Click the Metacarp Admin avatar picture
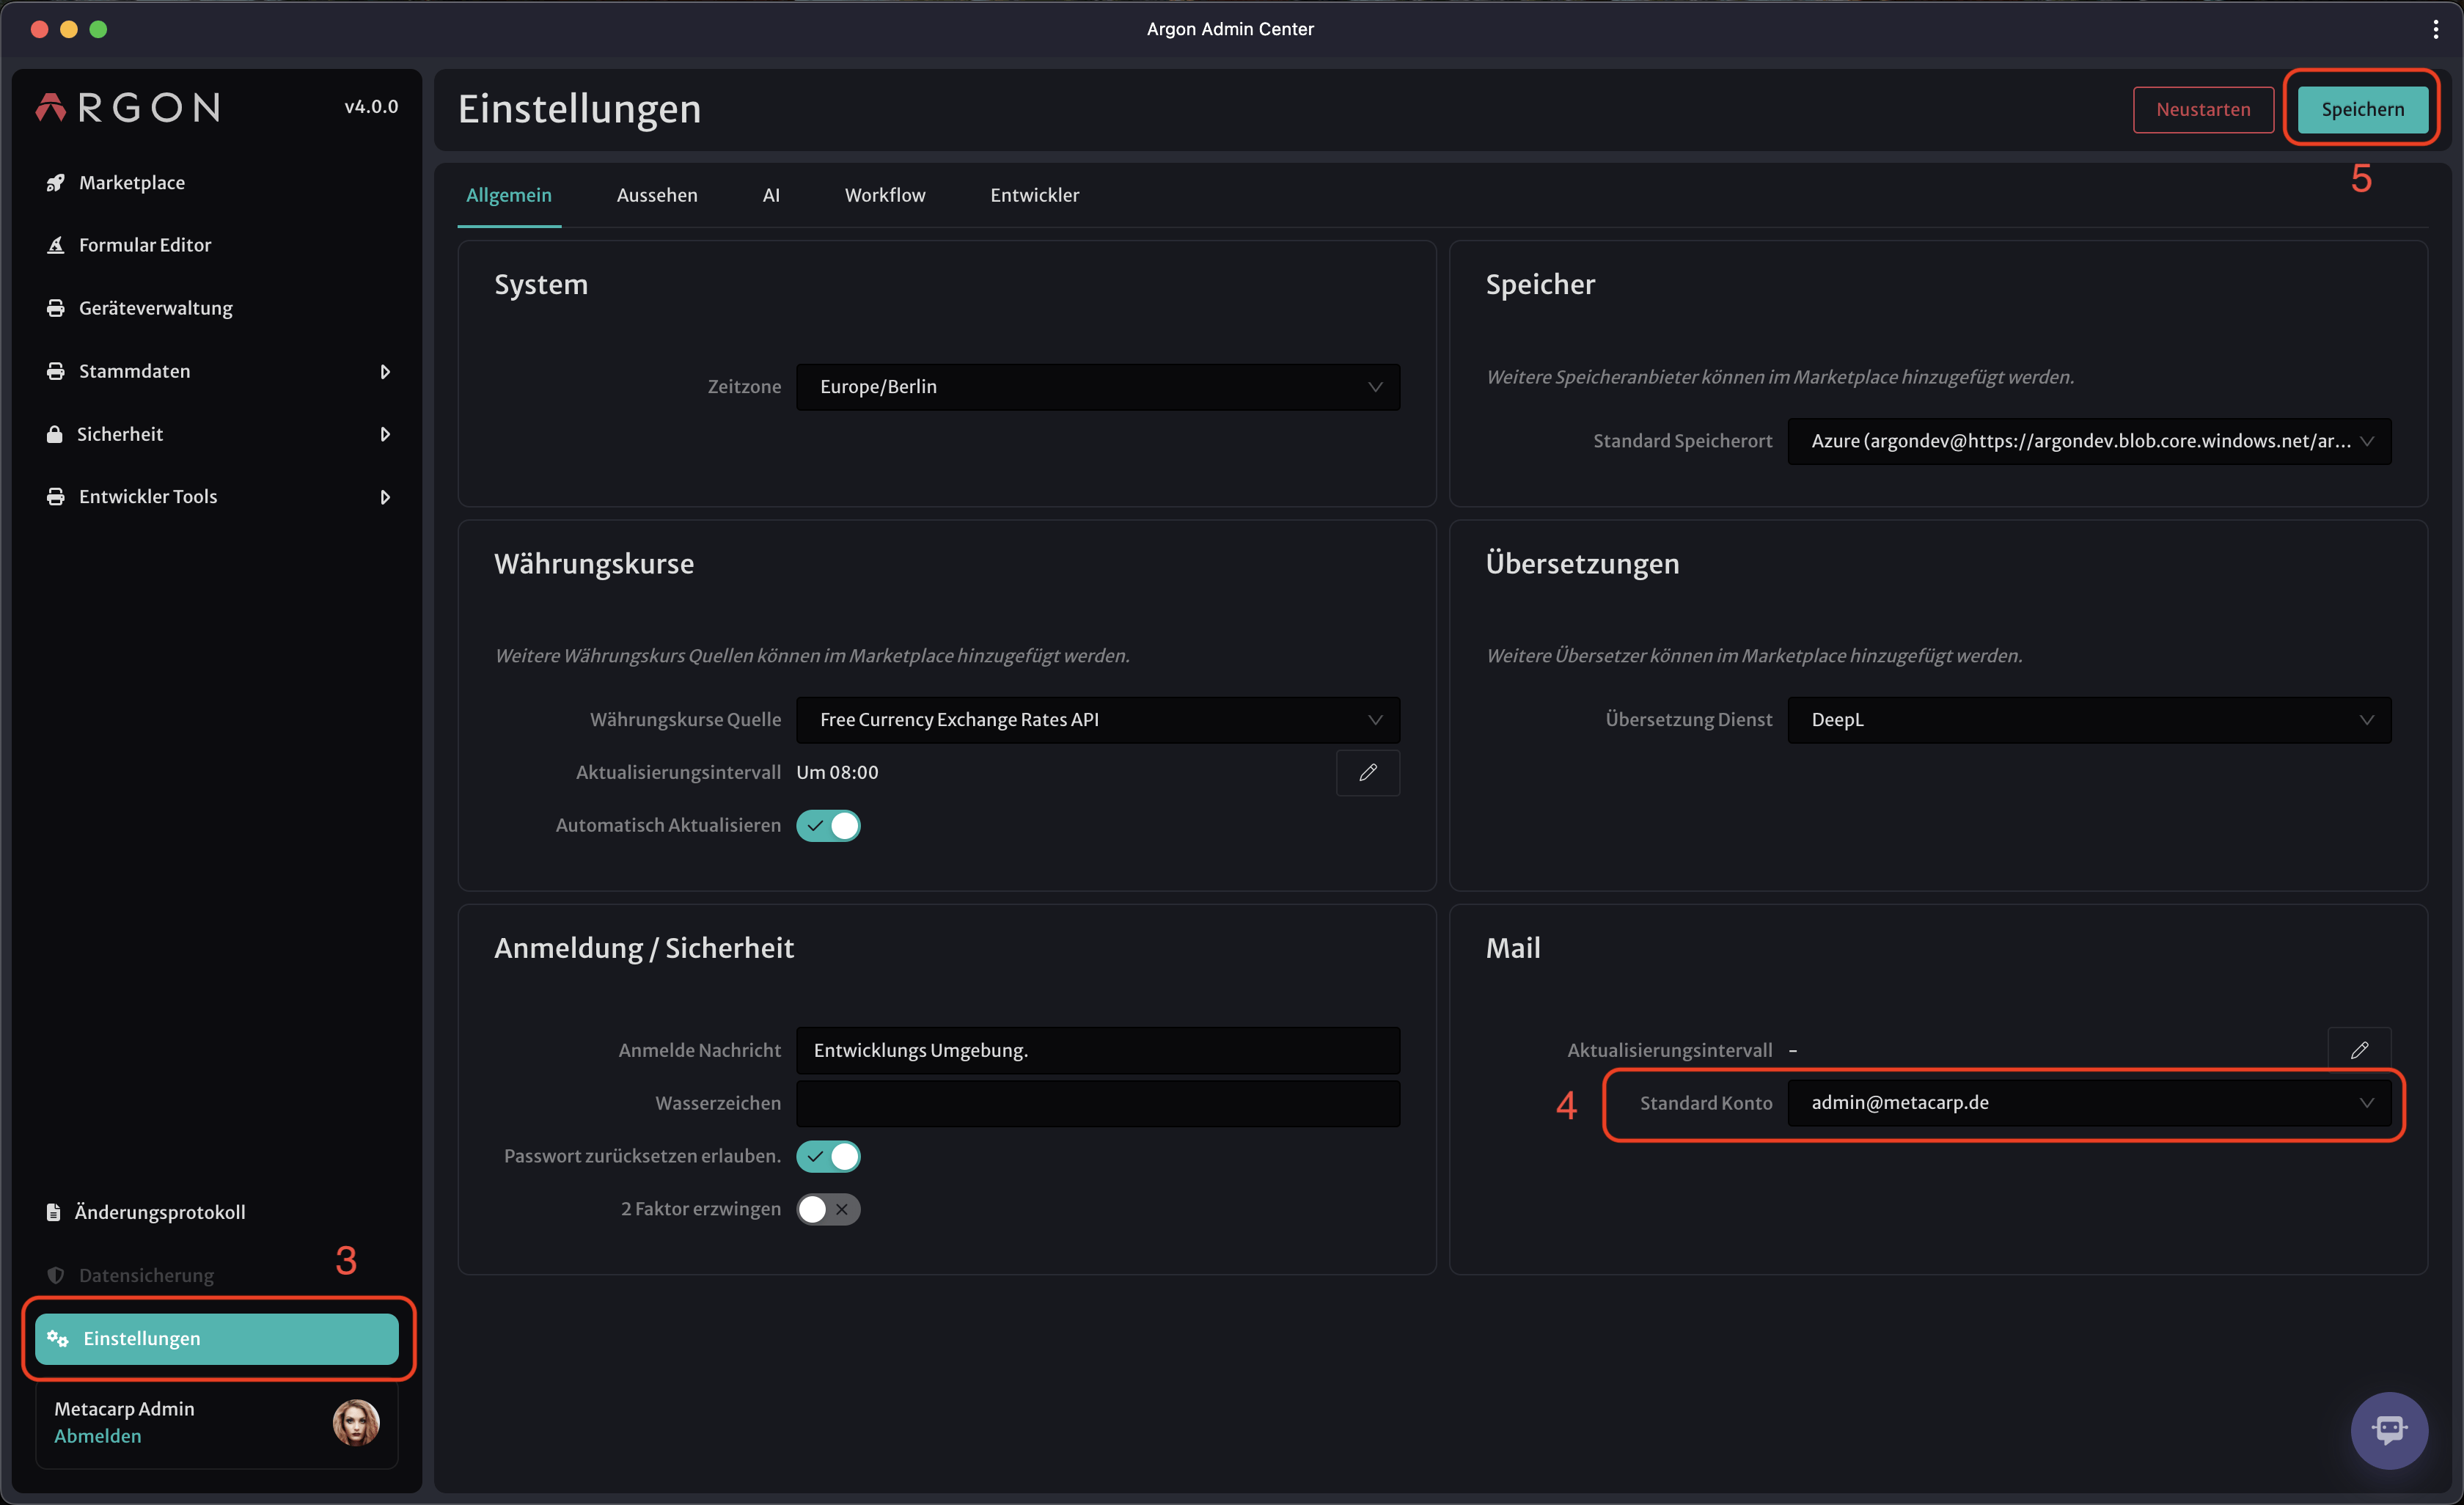The width and height of the screenshot is (2464, 1505). click(x=356, y=1422)
